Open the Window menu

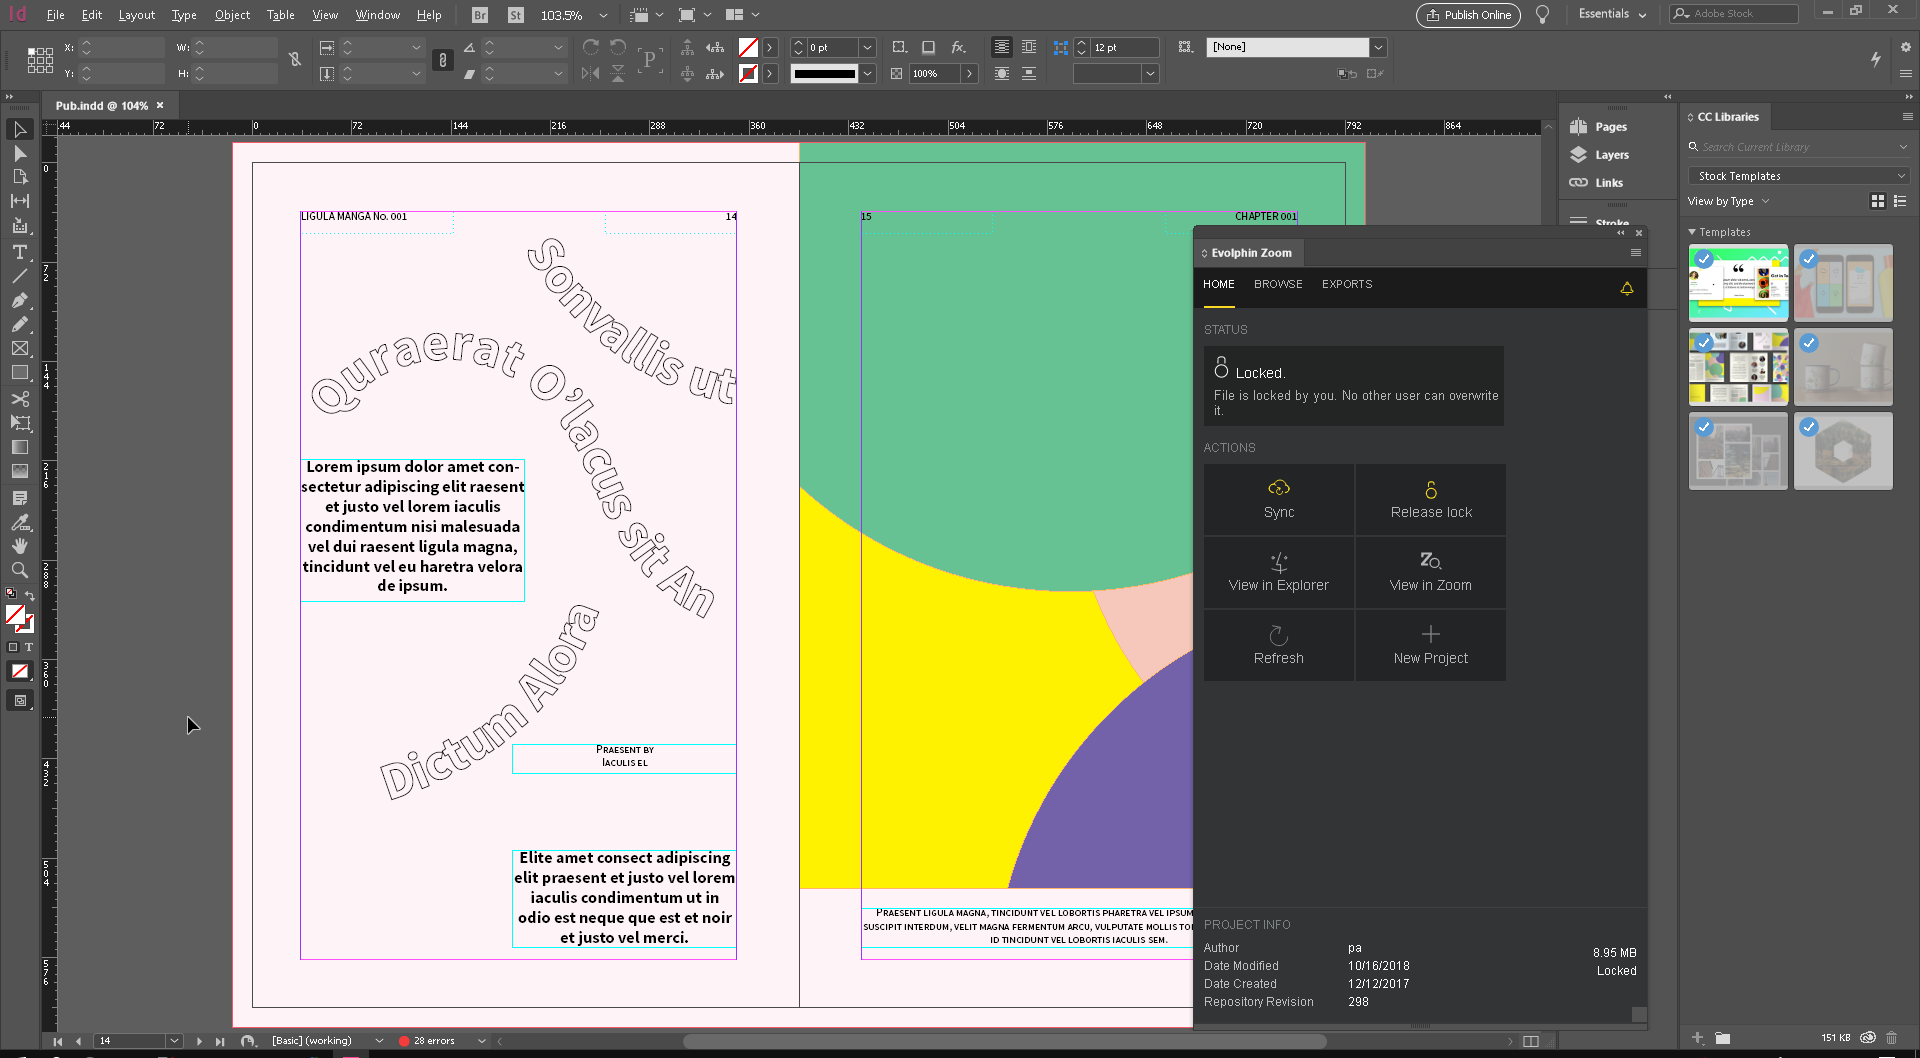(x=377, y=15)
